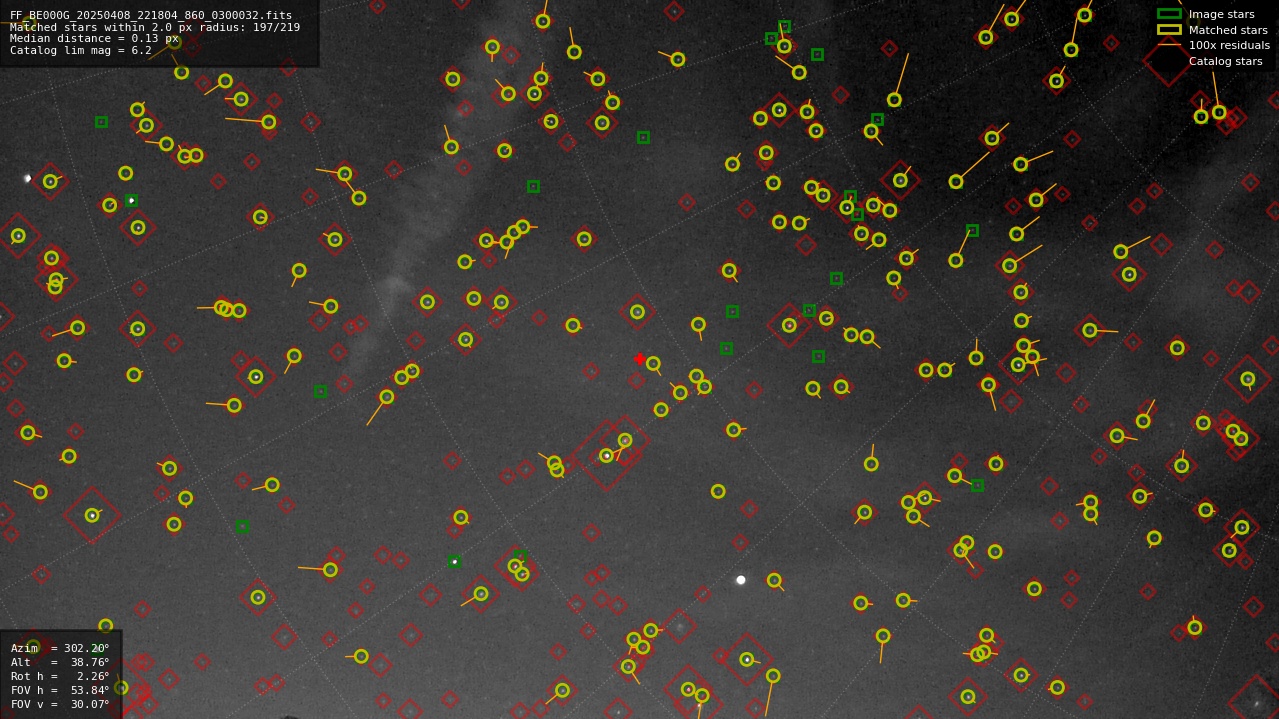Click the 'Catalog stars' legend label

click(1225, 61)
